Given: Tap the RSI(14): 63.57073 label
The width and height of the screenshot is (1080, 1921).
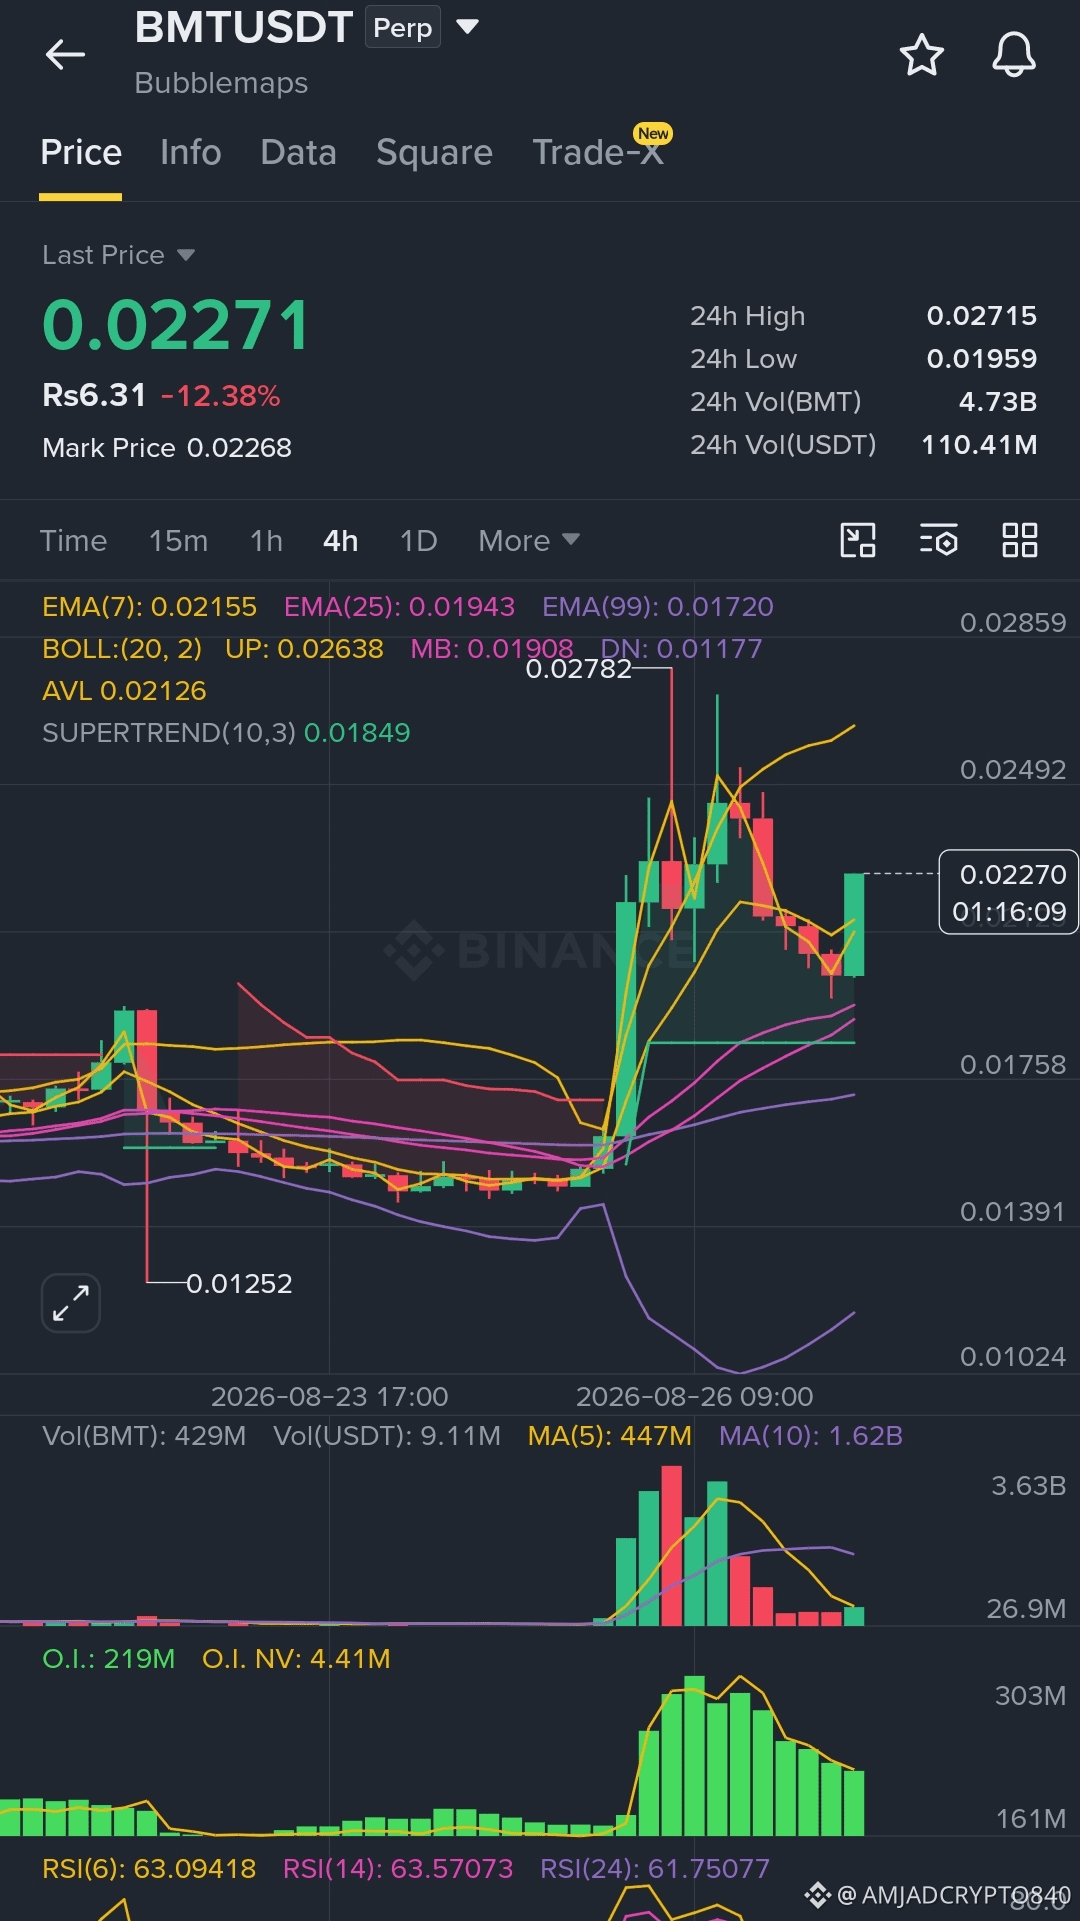Looking at the screenshot, I should (x=398, y=1869).
